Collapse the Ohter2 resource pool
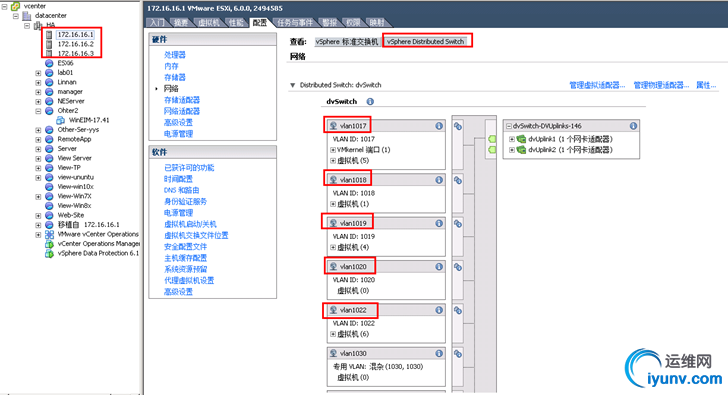The image size is (728, 395). tap(38, 111)
